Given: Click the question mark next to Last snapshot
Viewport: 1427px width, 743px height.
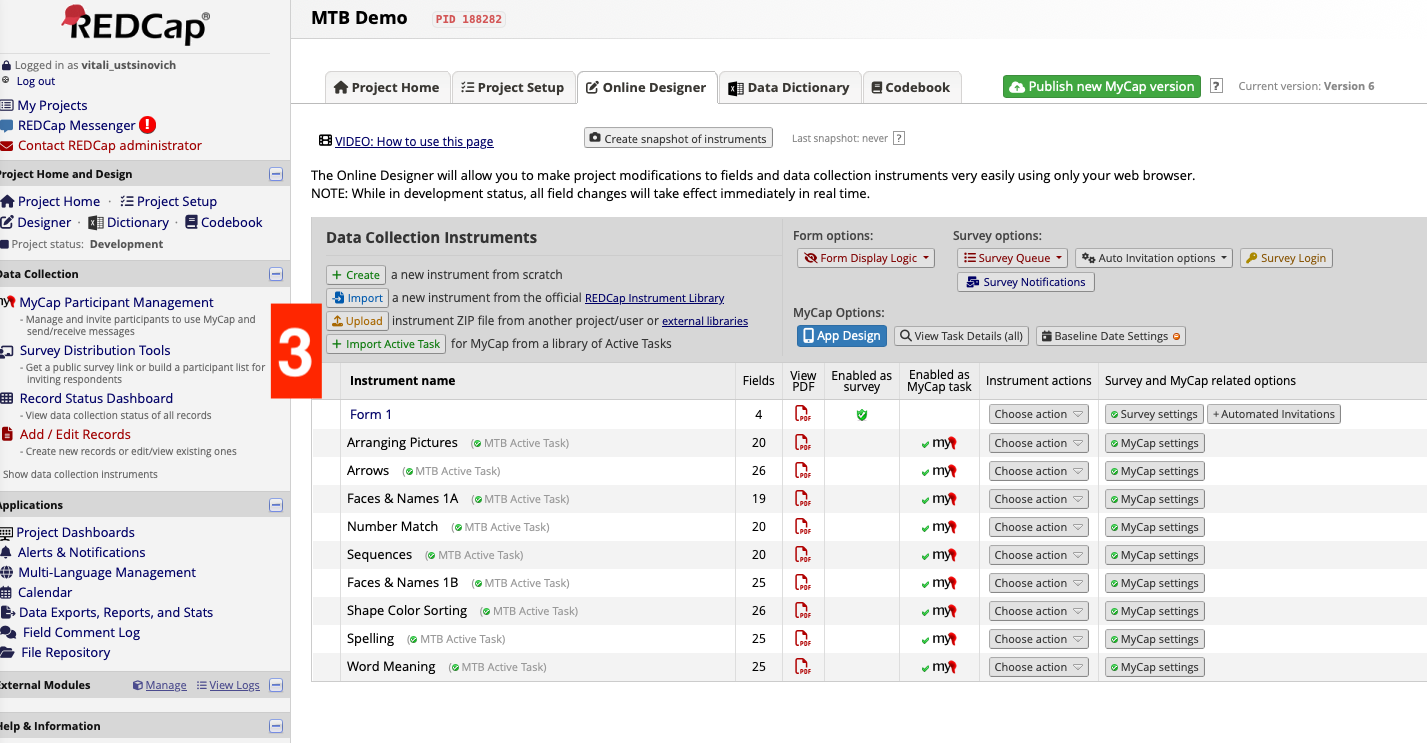Looking at the screenshot, I should [899, 138].
